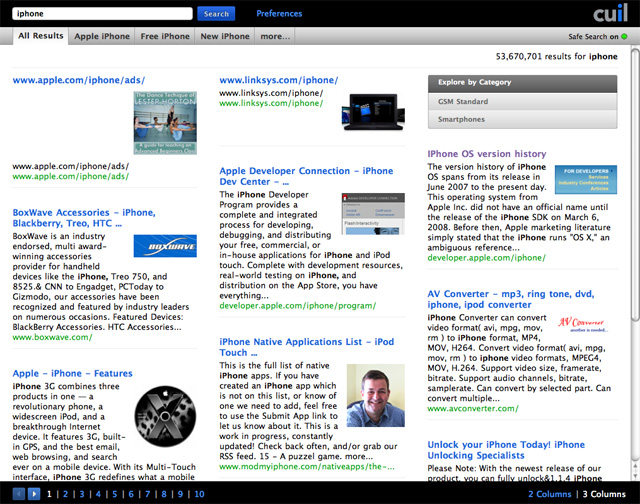The width and height of the screenshot is (640, 504).
Task: Go to results page 1
Action: (49, 494)
